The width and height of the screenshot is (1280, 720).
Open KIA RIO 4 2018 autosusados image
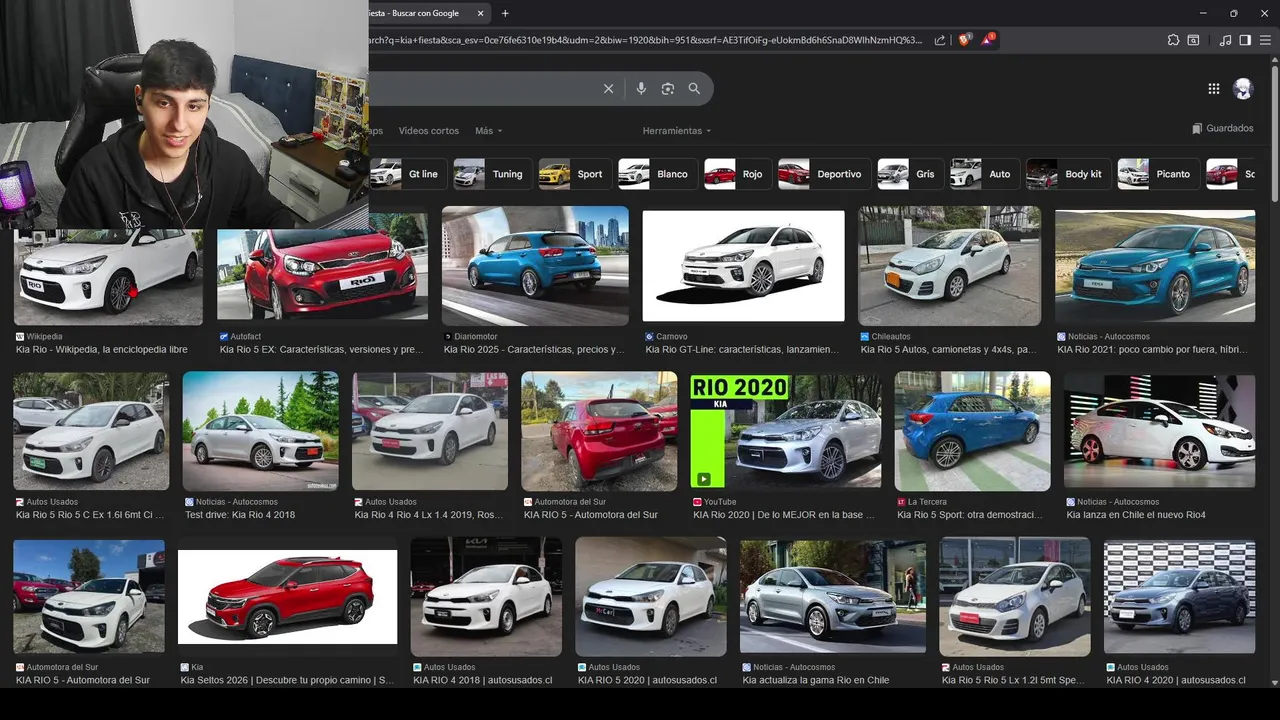pyautogui.click(x=486, y=597)
